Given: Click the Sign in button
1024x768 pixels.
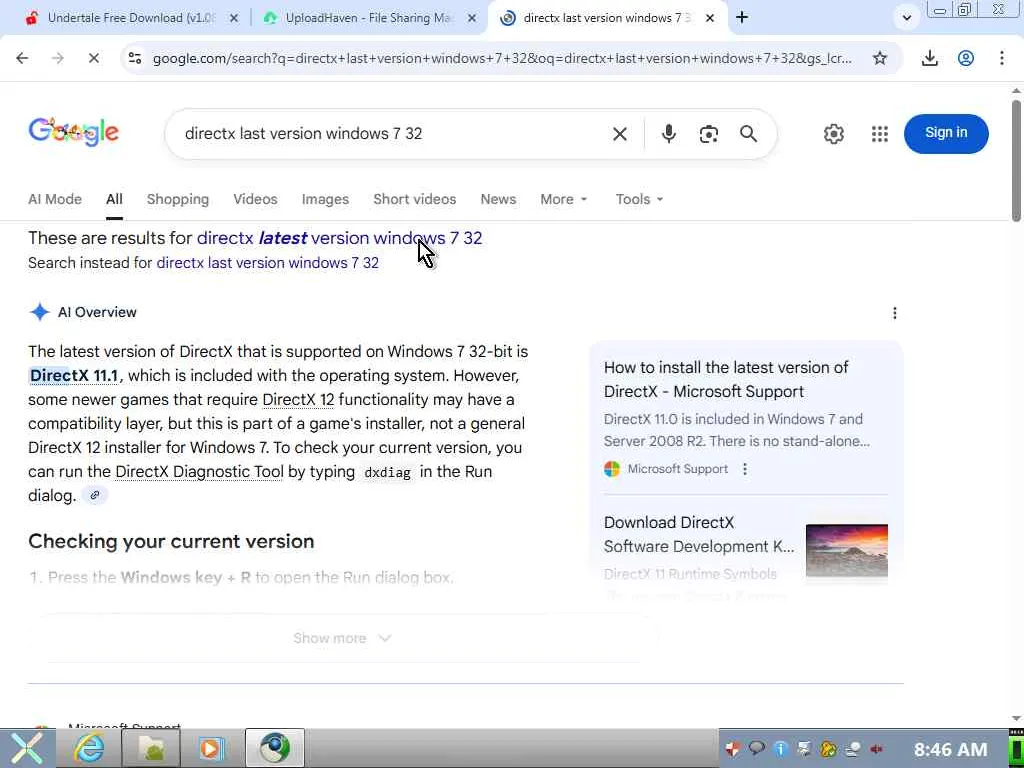Looking at the screenshot, I should [946, 133].
